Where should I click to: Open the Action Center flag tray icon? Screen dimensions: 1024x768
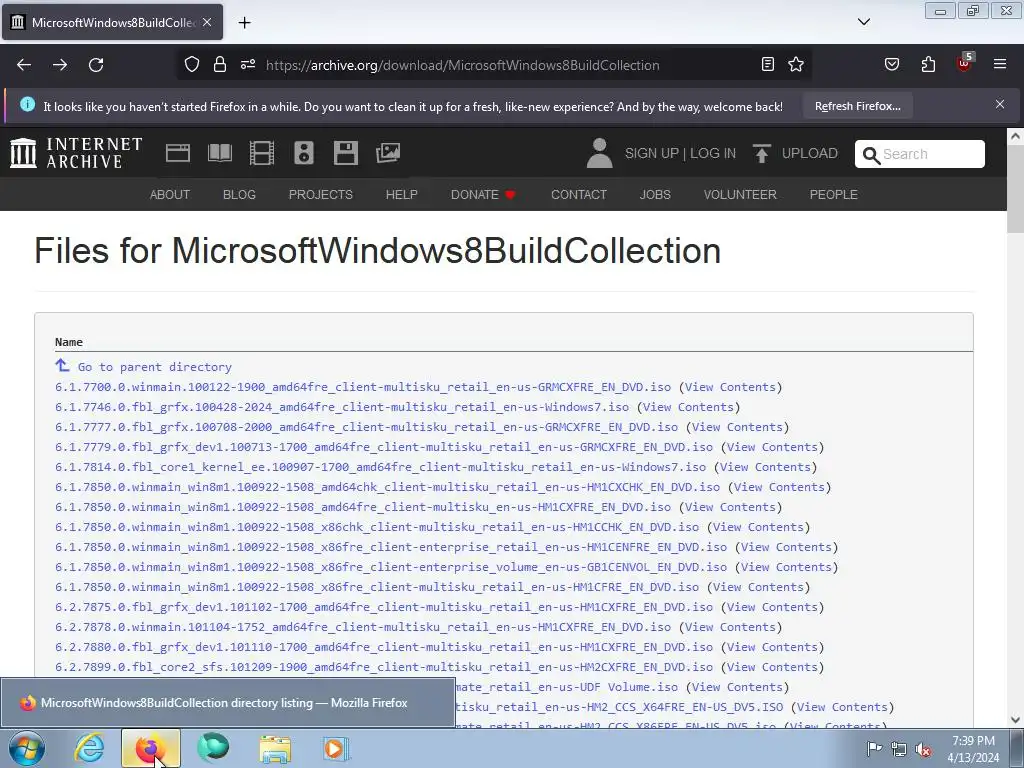[x=874, y=748]
